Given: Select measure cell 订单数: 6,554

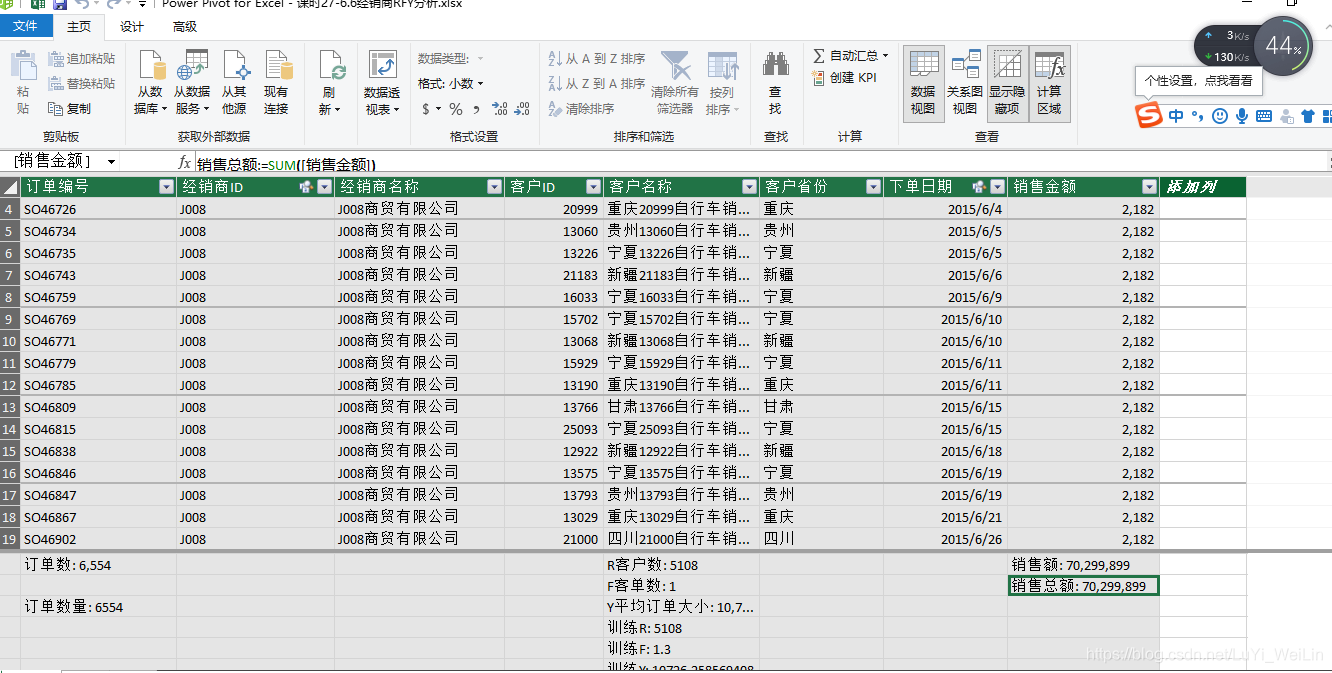Looking at the screenshot, I should pyautogui.click(x=98, y=564).
